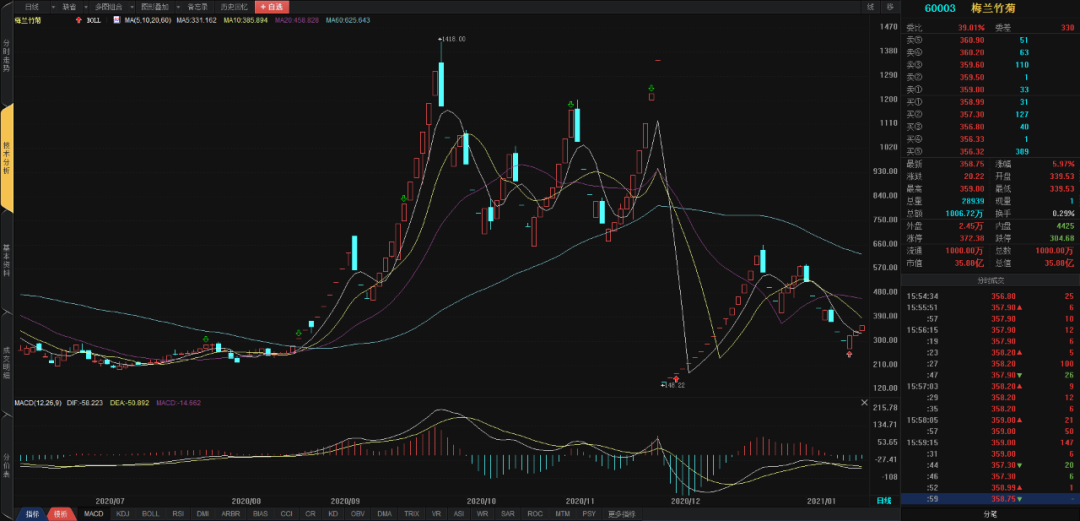This screenshot has width=1080, height=521.
Task: Select the MTM indicator tab
Action: click(563, 514)
